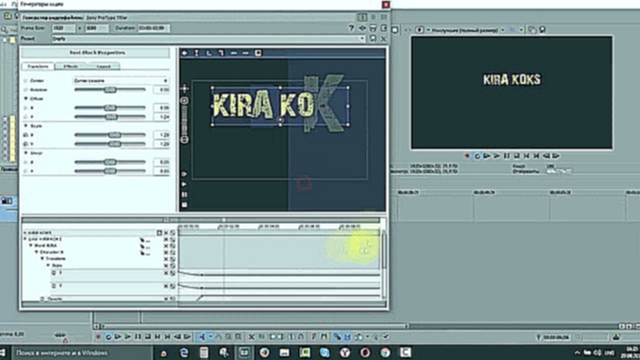Pause the titler canvas preview
Viewport: 640px width, 360px height.
click(184, 195)
